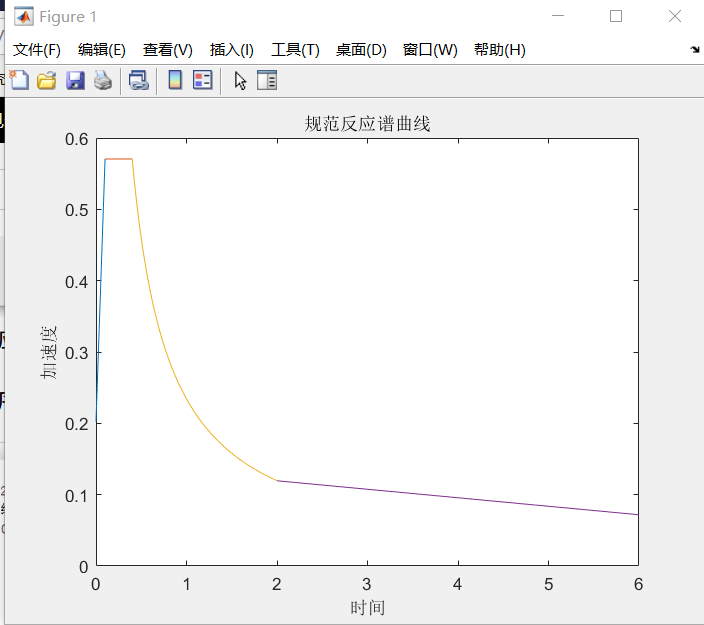Minimize the Figure 1 window

pyautogui.click(x=558, y=16)
